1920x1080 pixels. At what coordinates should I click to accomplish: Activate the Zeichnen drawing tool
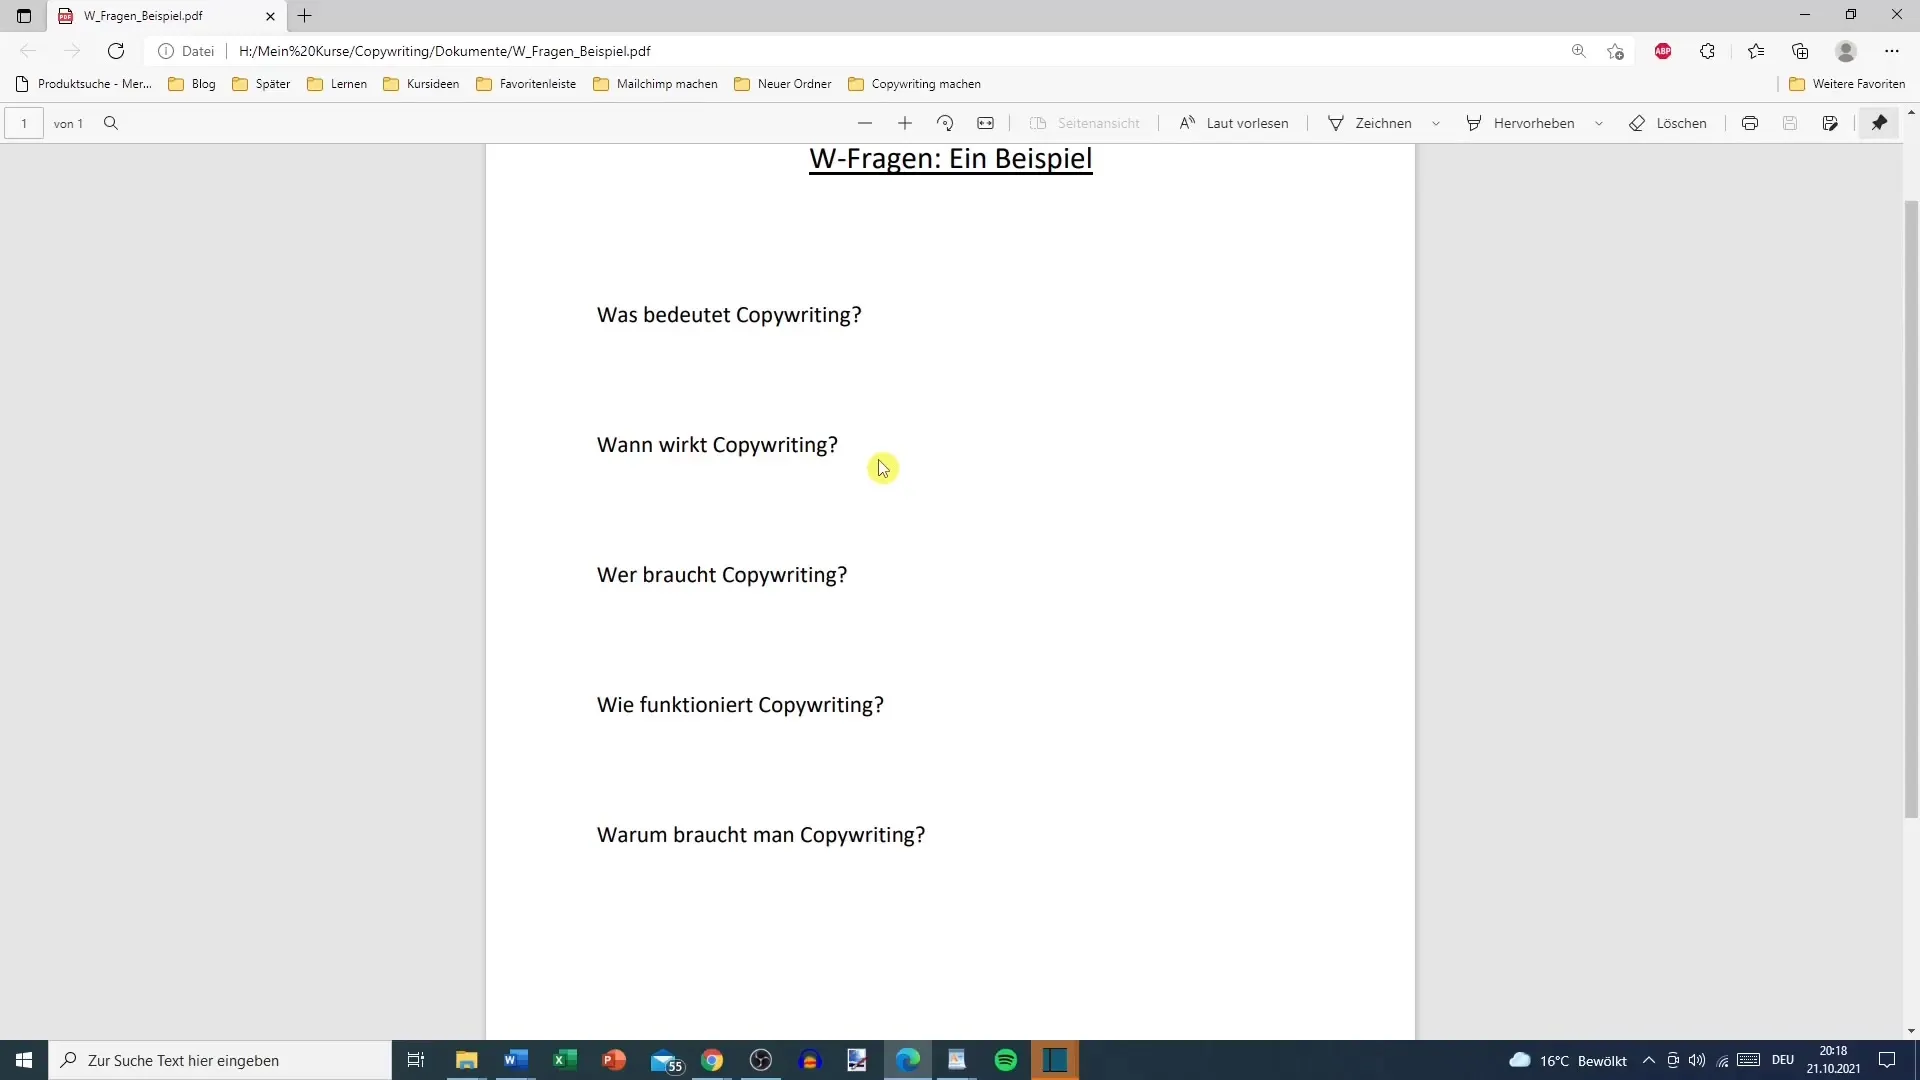pos(1370,123)
